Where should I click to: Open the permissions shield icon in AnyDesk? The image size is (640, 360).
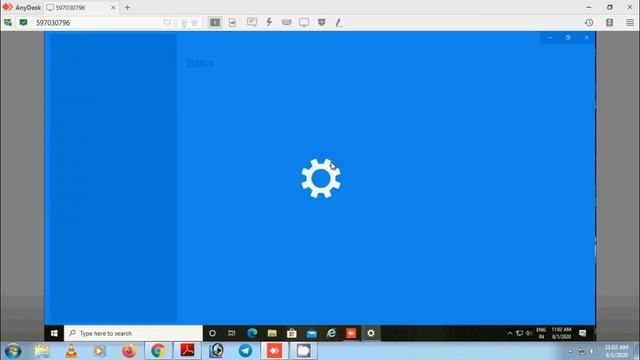point(322,22)
